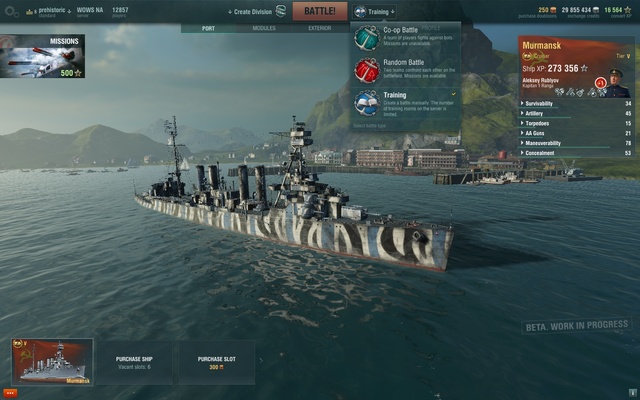Switch to the Exterior tab
This screenshot has height=400, width=640.
tap(320, 28)
